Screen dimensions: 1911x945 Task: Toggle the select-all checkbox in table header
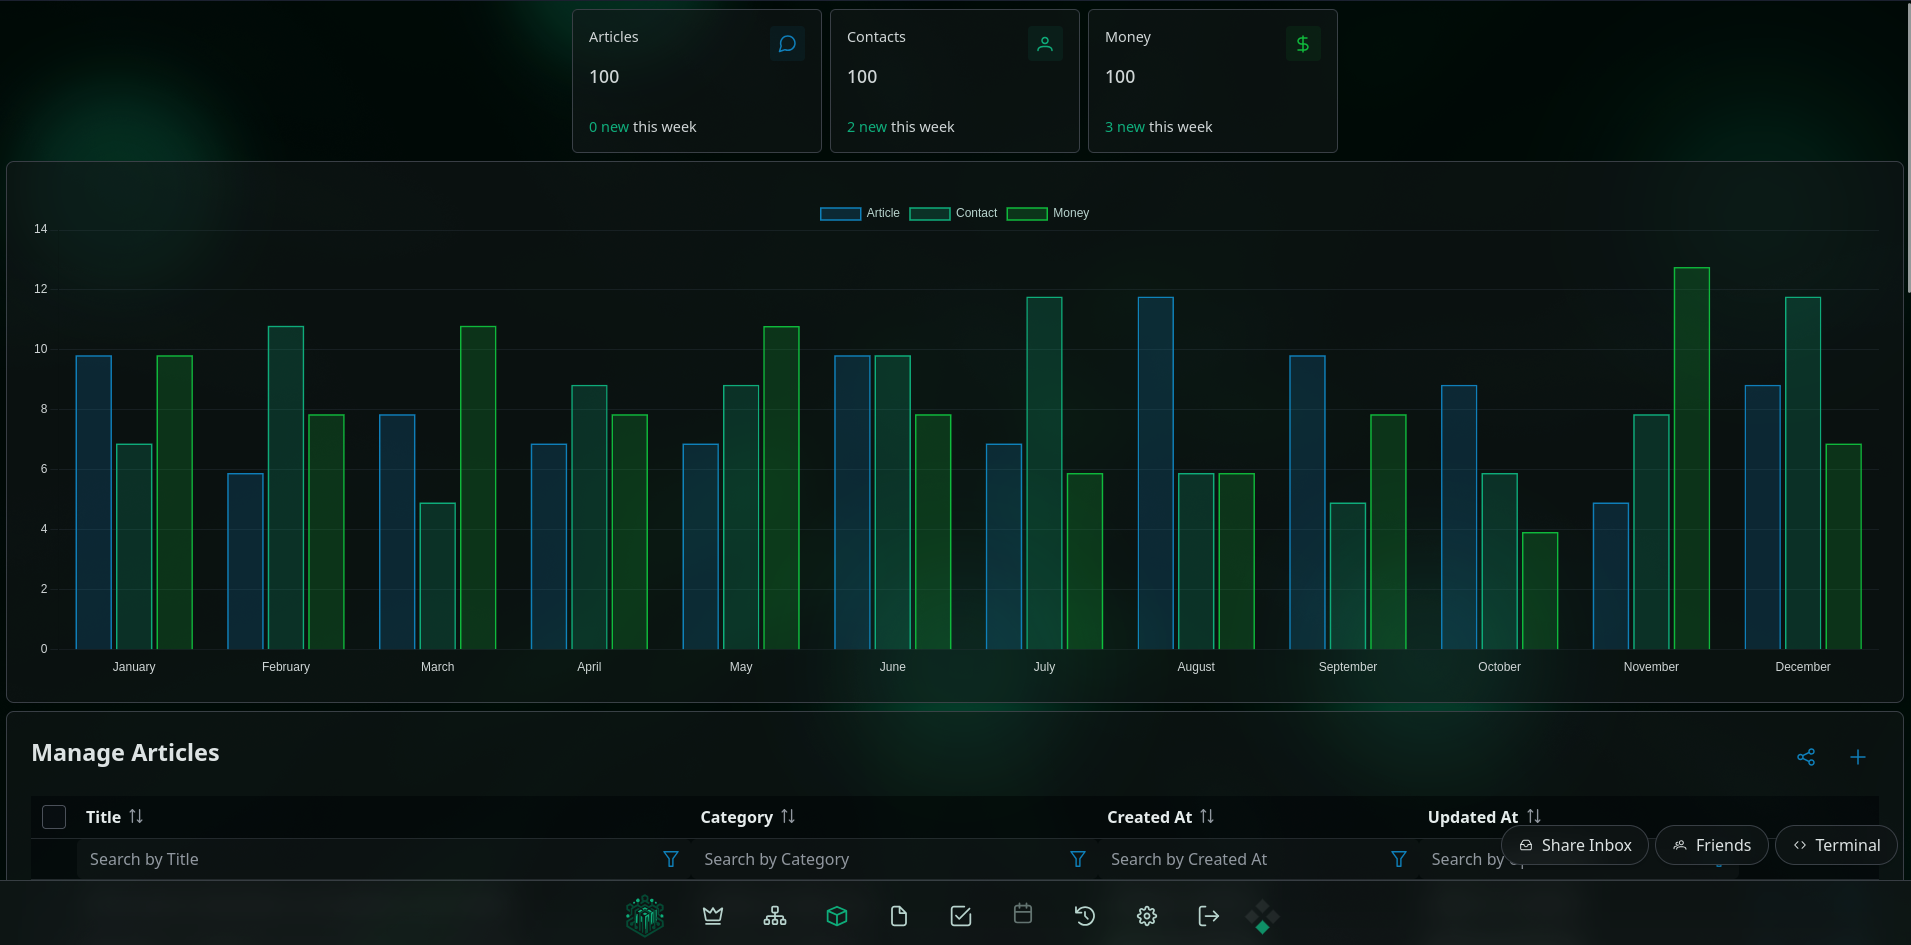point(54,817)
